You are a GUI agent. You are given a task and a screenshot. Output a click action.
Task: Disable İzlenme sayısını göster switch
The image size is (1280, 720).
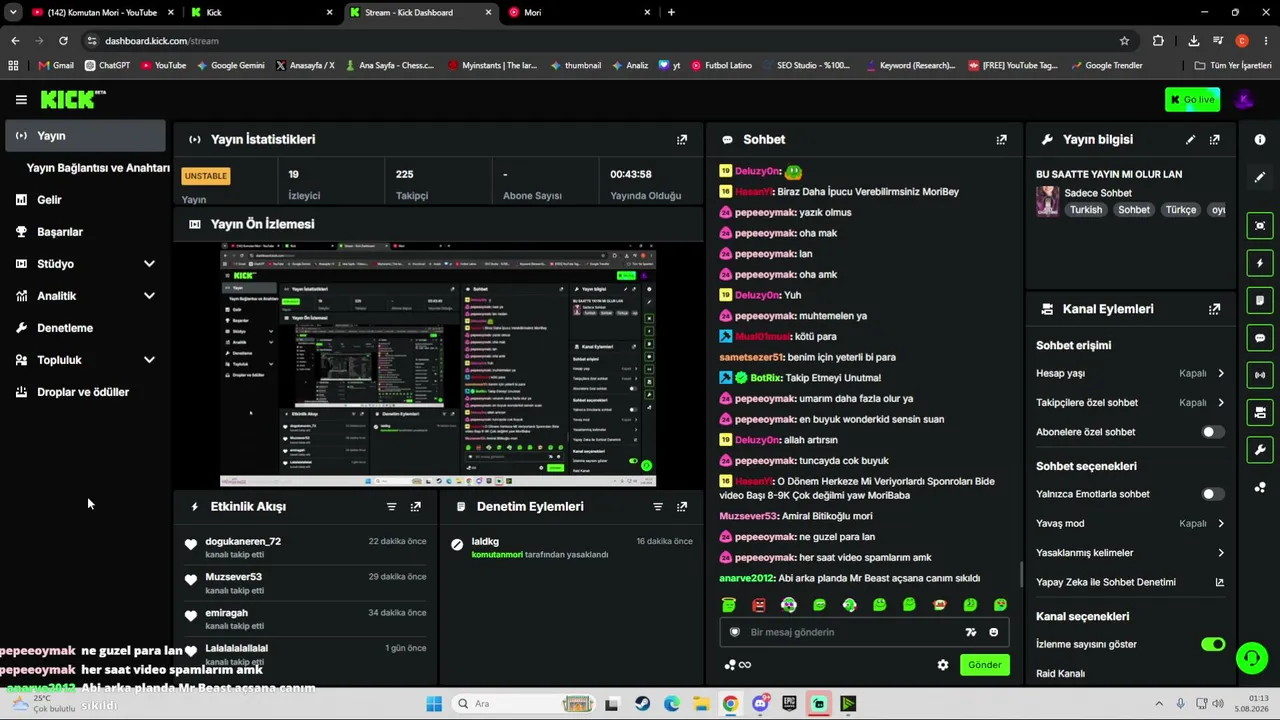coord(1213,644)
